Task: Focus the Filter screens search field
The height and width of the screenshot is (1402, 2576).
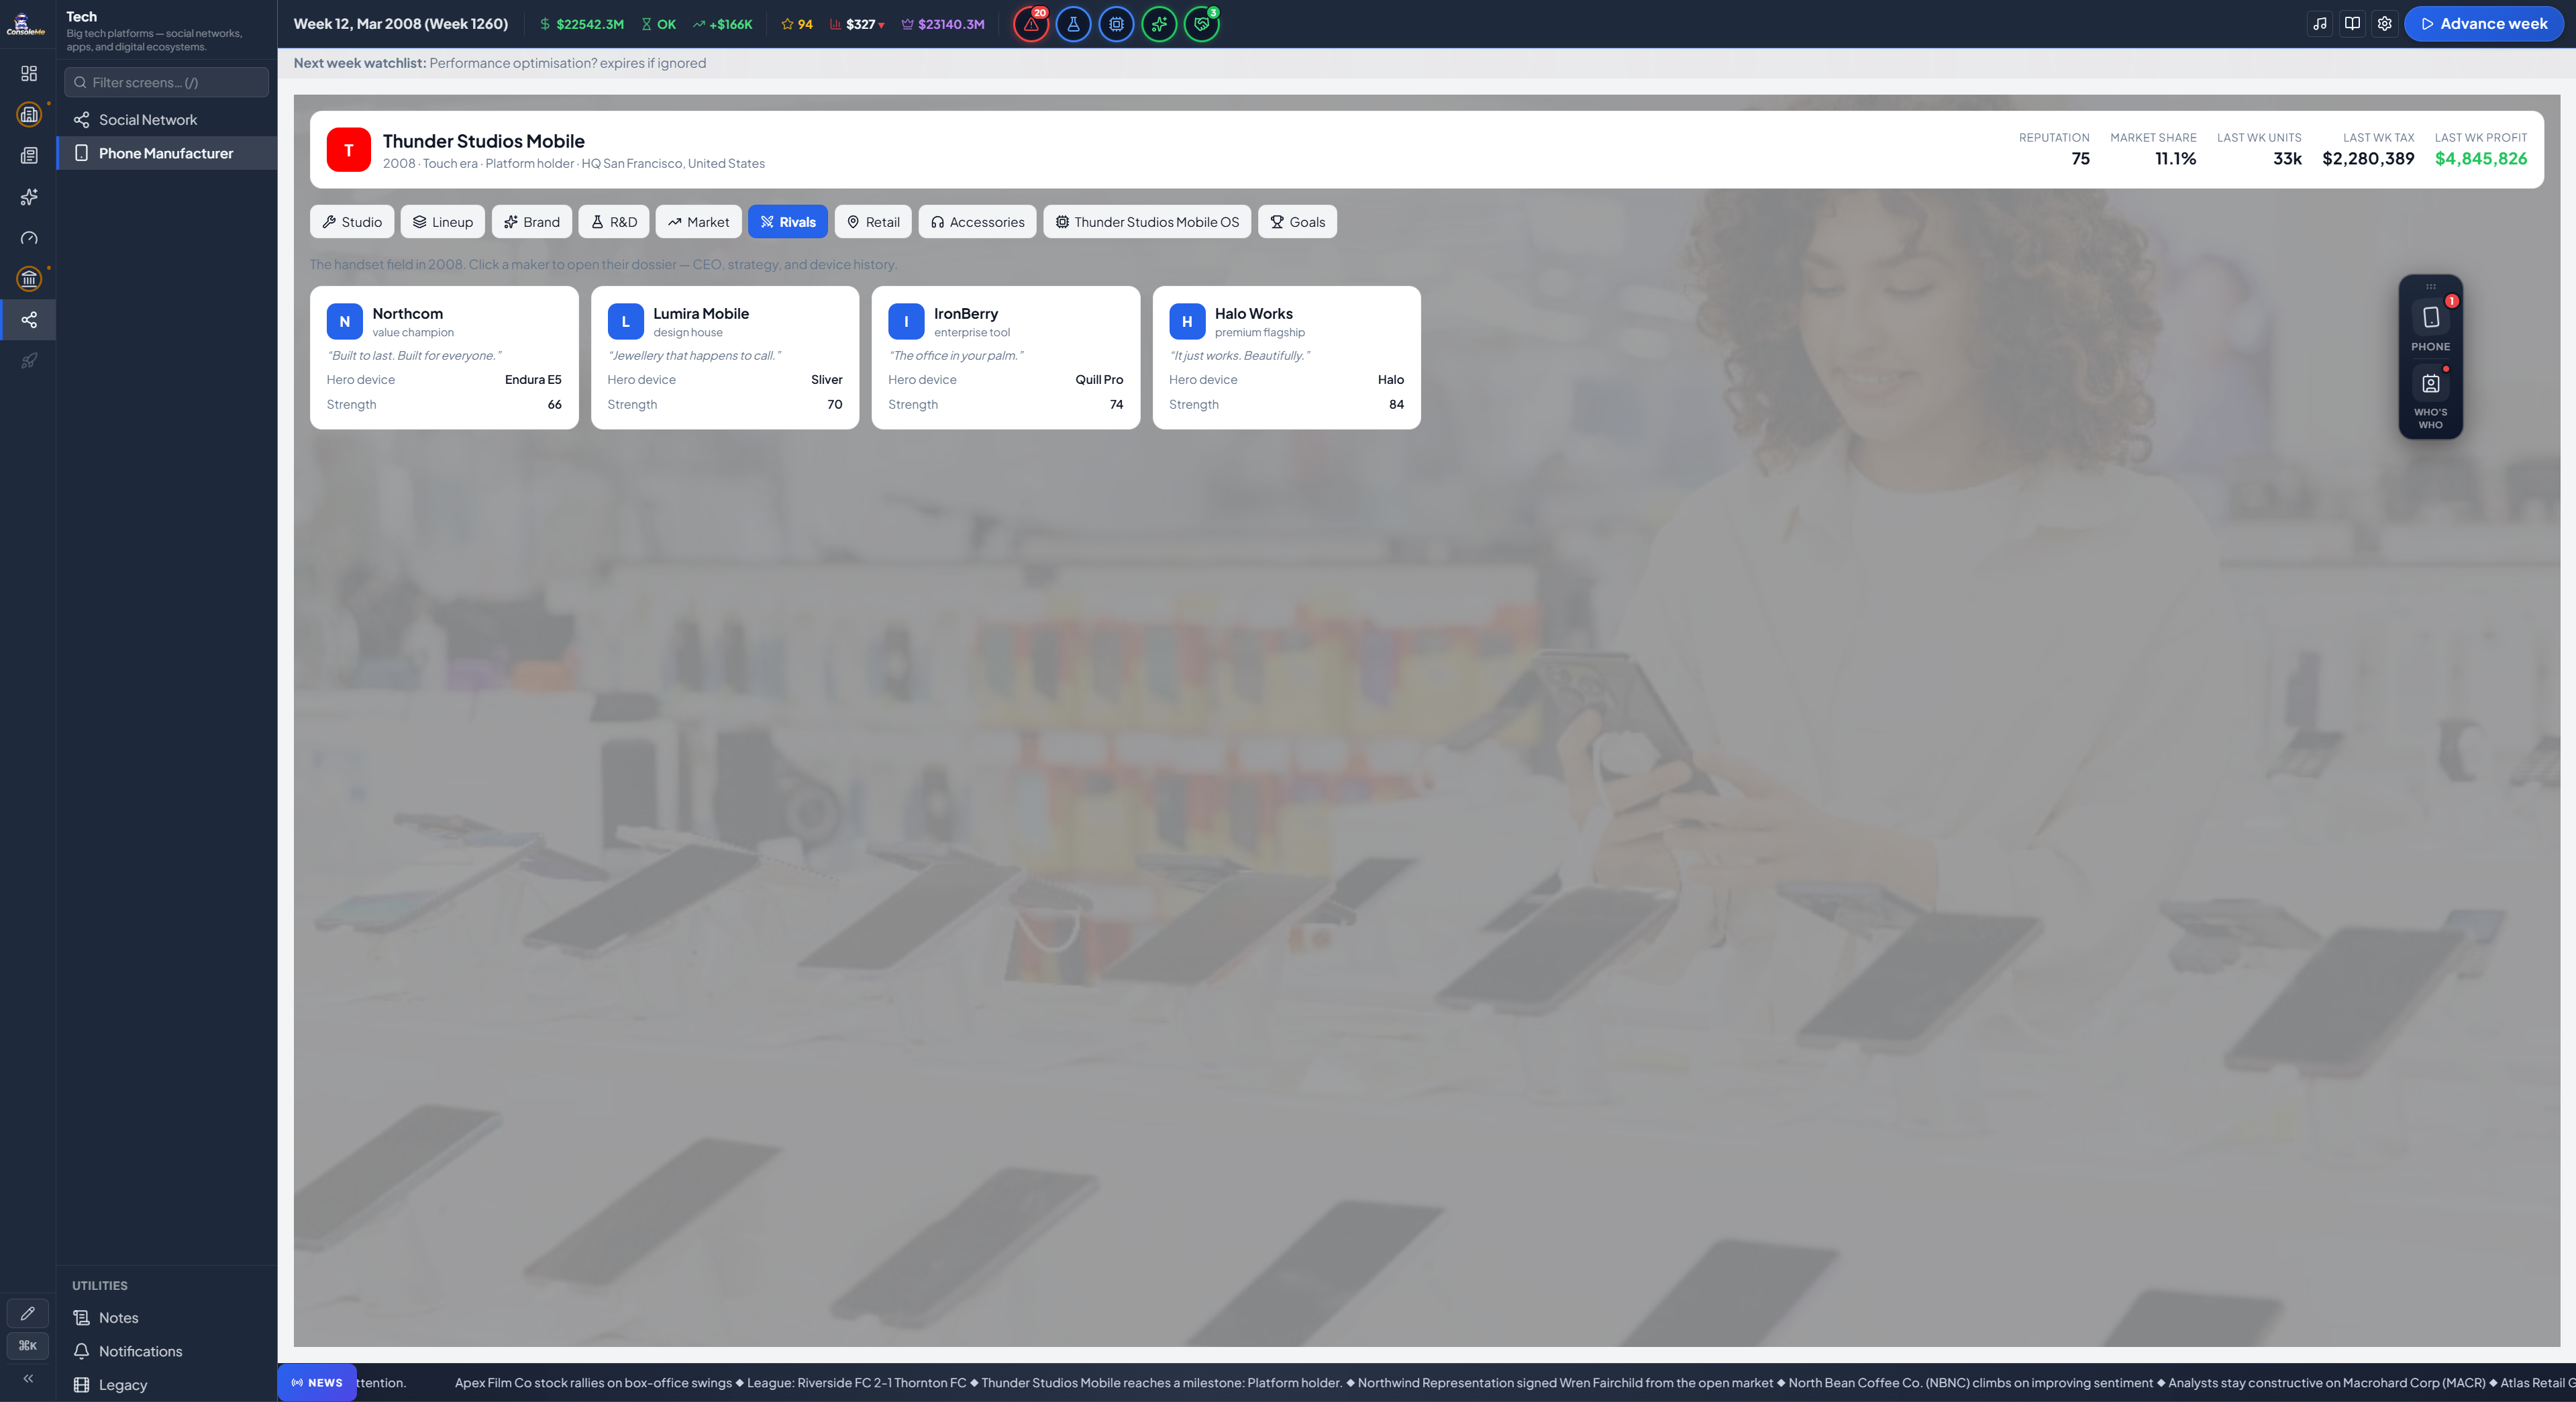Action: pos(167,82)
